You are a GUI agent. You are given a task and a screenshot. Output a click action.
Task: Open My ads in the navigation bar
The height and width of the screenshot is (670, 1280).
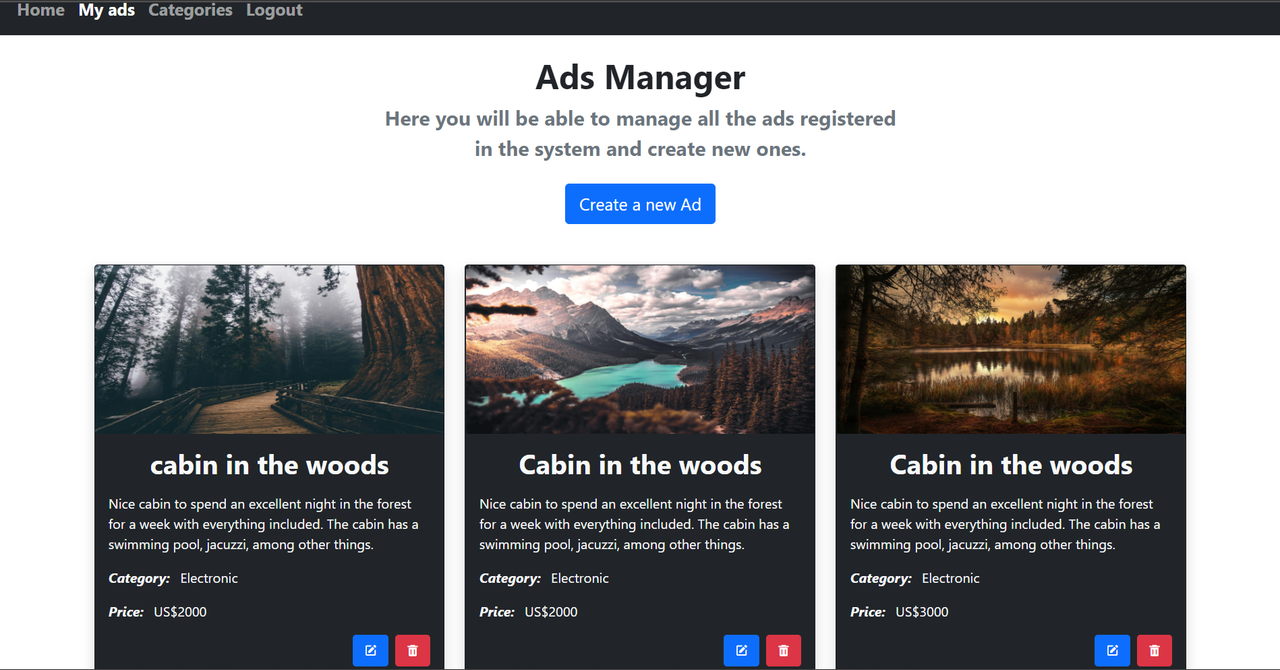107,10
